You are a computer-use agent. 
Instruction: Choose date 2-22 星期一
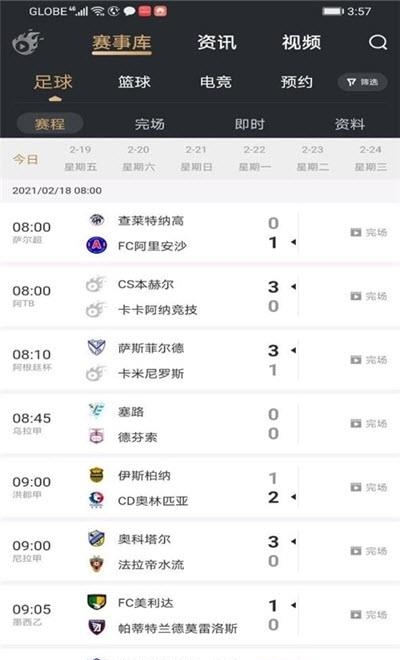254,158
